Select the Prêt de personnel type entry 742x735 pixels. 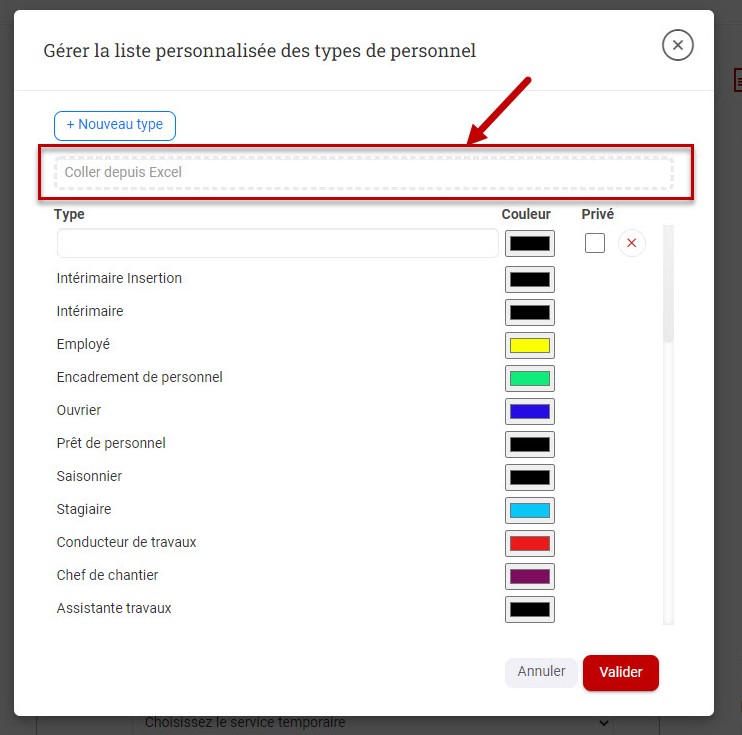tap(111, 443)
